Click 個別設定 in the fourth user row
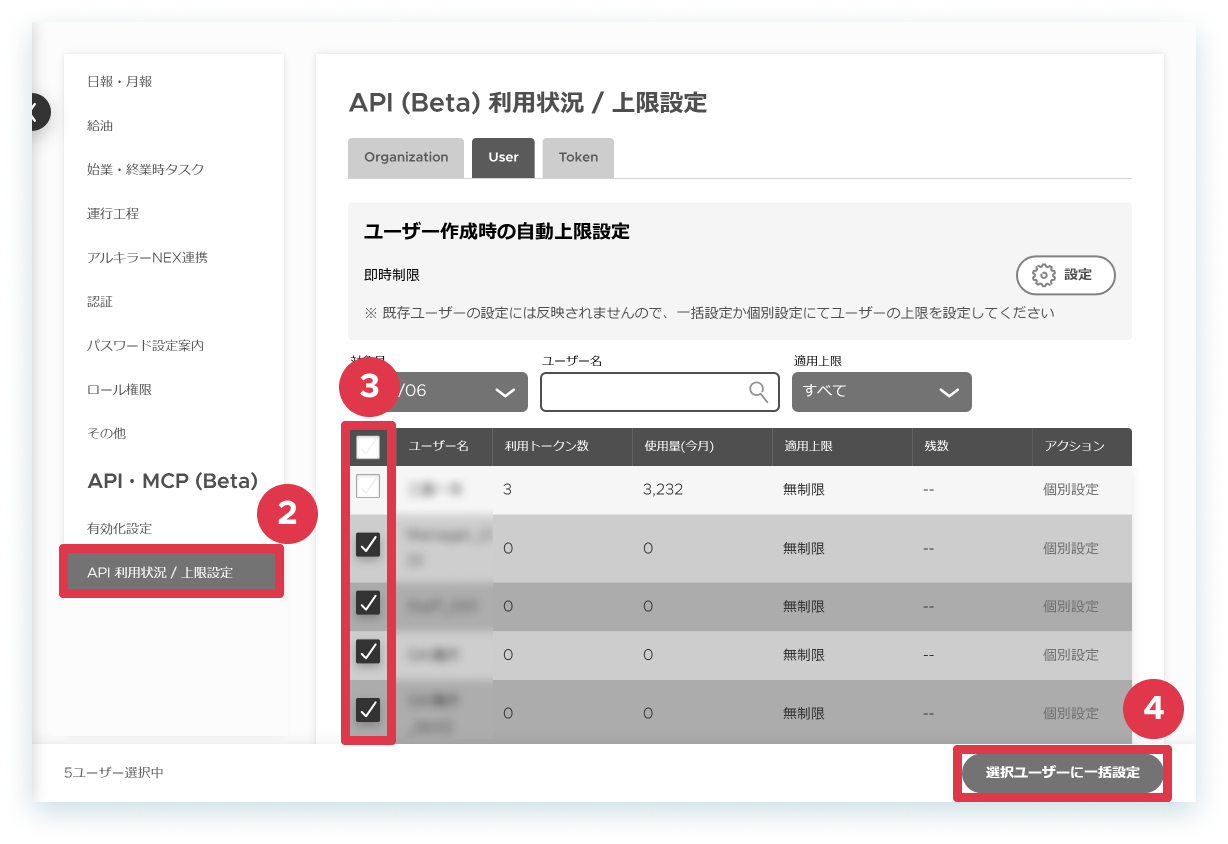 click(x=1071, y=655)
